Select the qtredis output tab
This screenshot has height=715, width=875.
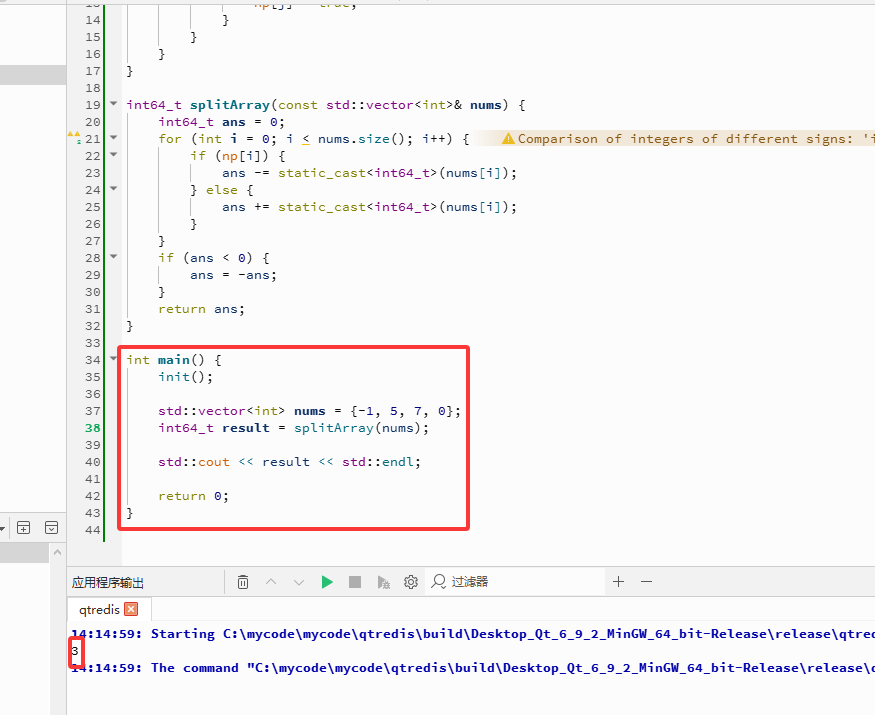[99, 609]
